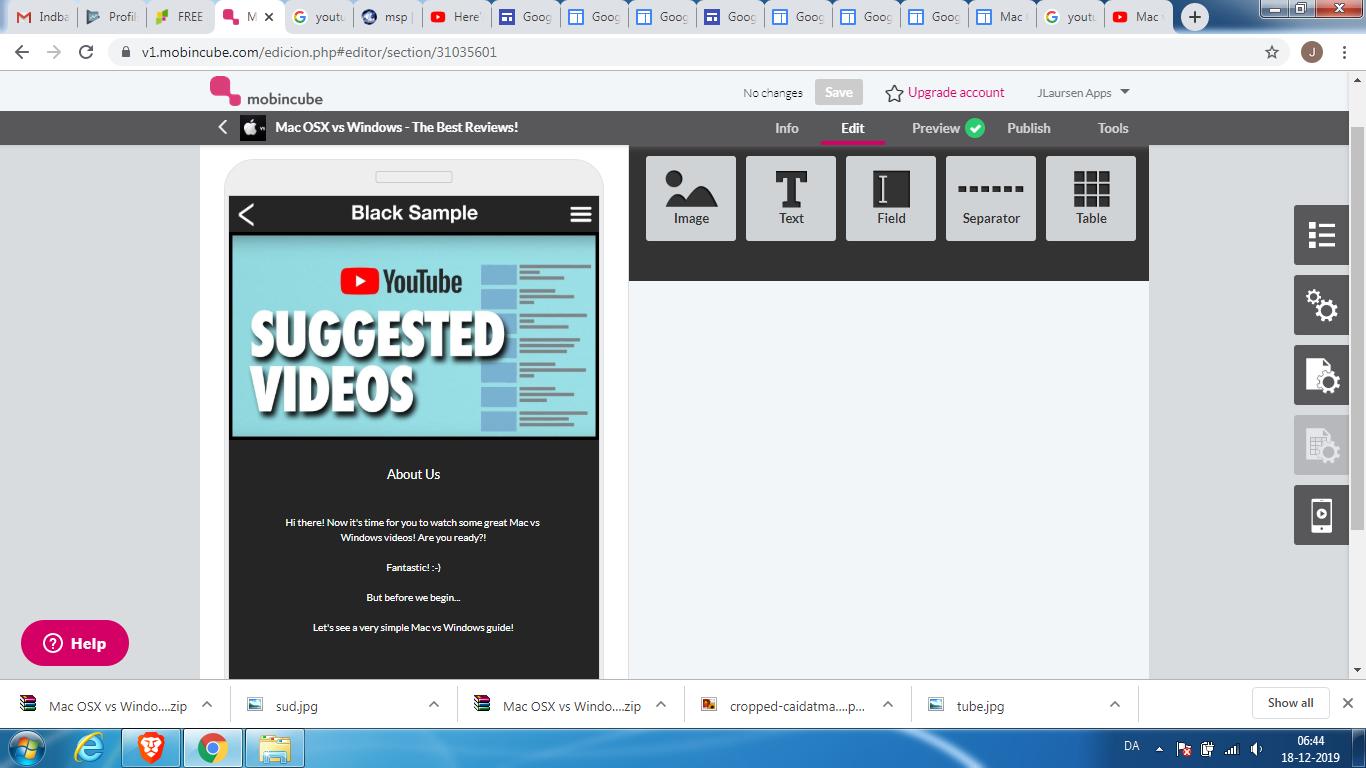Open the double-gears settings sidebar panel
1366x768 pixels.
pos(1321,305)
